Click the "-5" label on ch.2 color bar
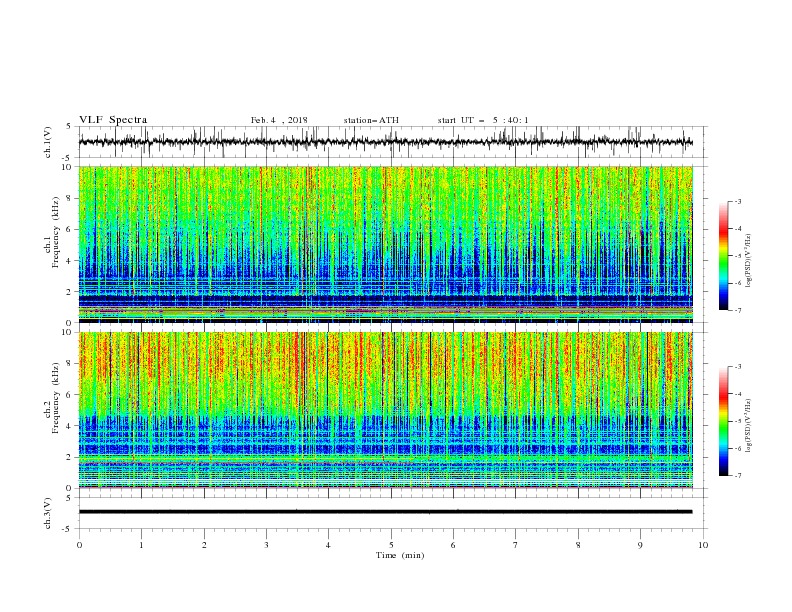 (737, 421)
